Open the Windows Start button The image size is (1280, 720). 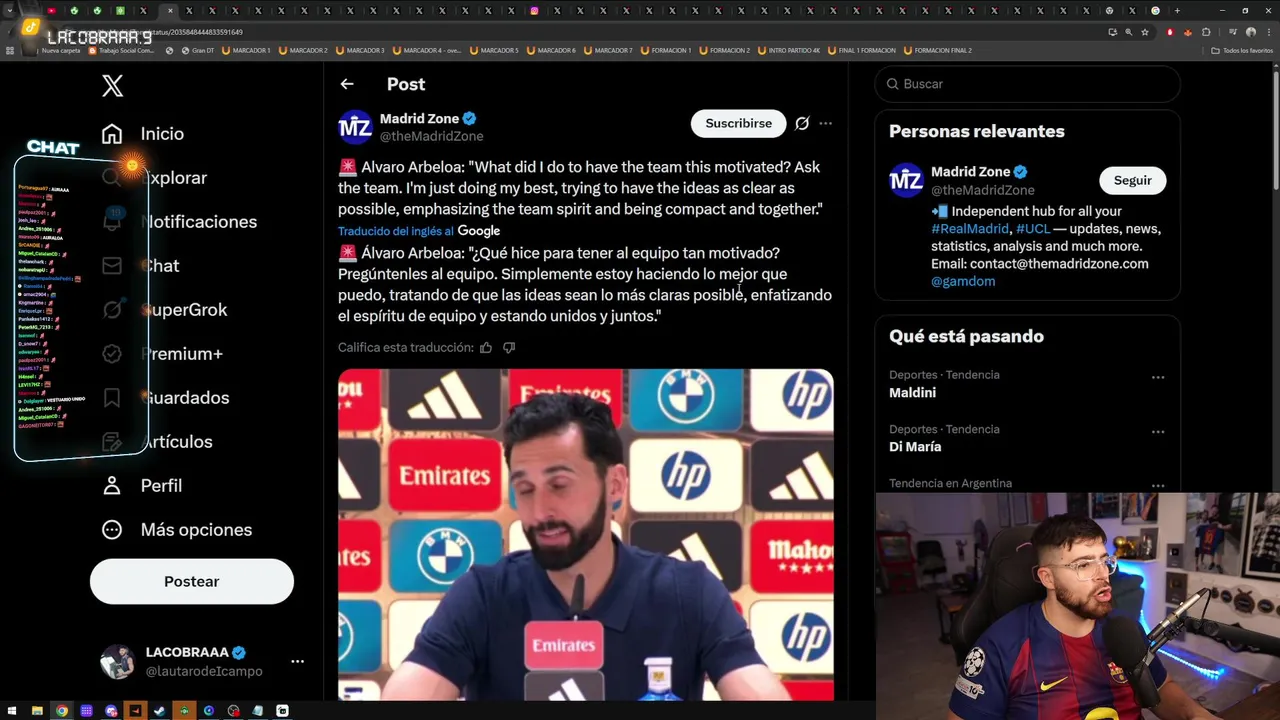pos(12,711)
